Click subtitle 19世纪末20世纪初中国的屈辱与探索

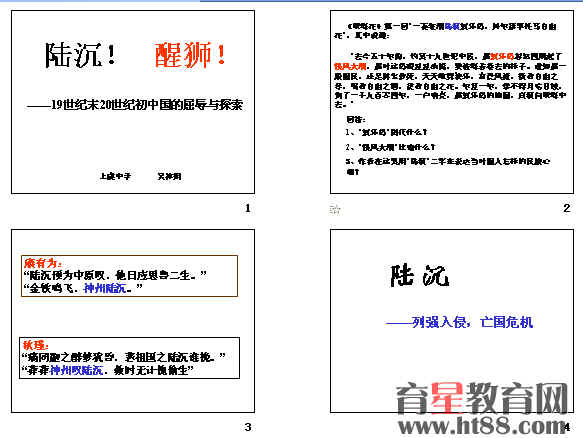point(135,105)
